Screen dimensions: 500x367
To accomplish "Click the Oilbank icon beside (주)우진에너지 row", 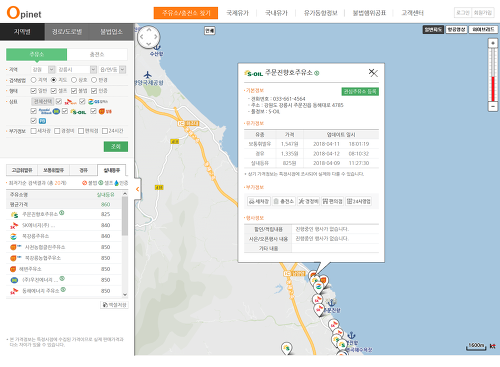I will pos(14,280).
